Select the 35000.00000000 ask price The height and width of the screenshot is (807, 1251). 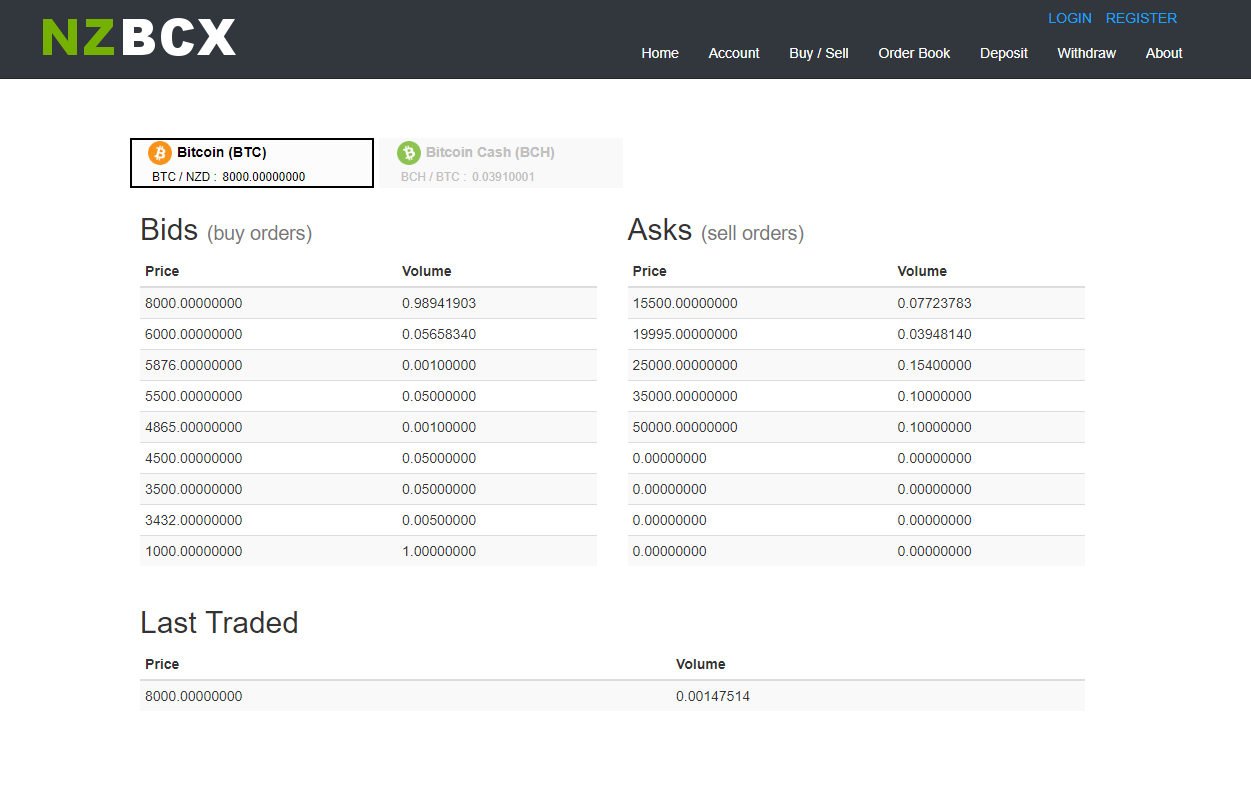685,396
